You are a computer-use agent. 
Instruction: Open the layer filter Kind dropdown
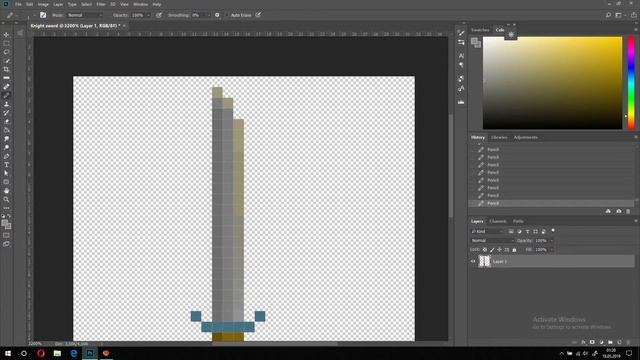(487, 231)
